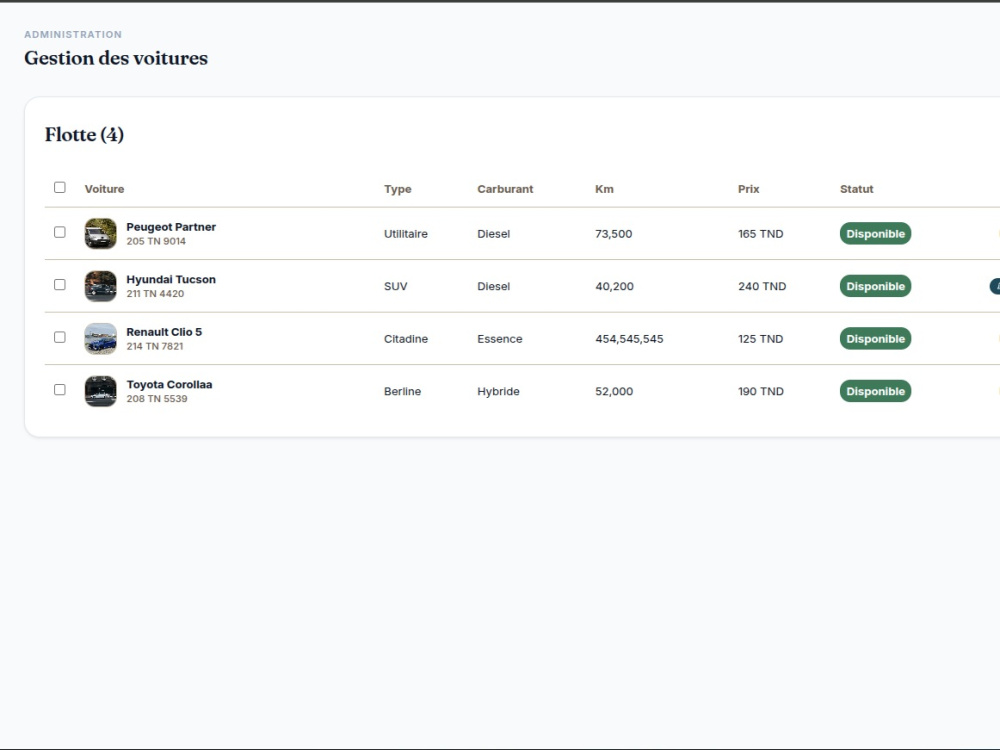Click the Citadine type cell
This screenshot has width=1000, height=750.
tap(406, 339)
